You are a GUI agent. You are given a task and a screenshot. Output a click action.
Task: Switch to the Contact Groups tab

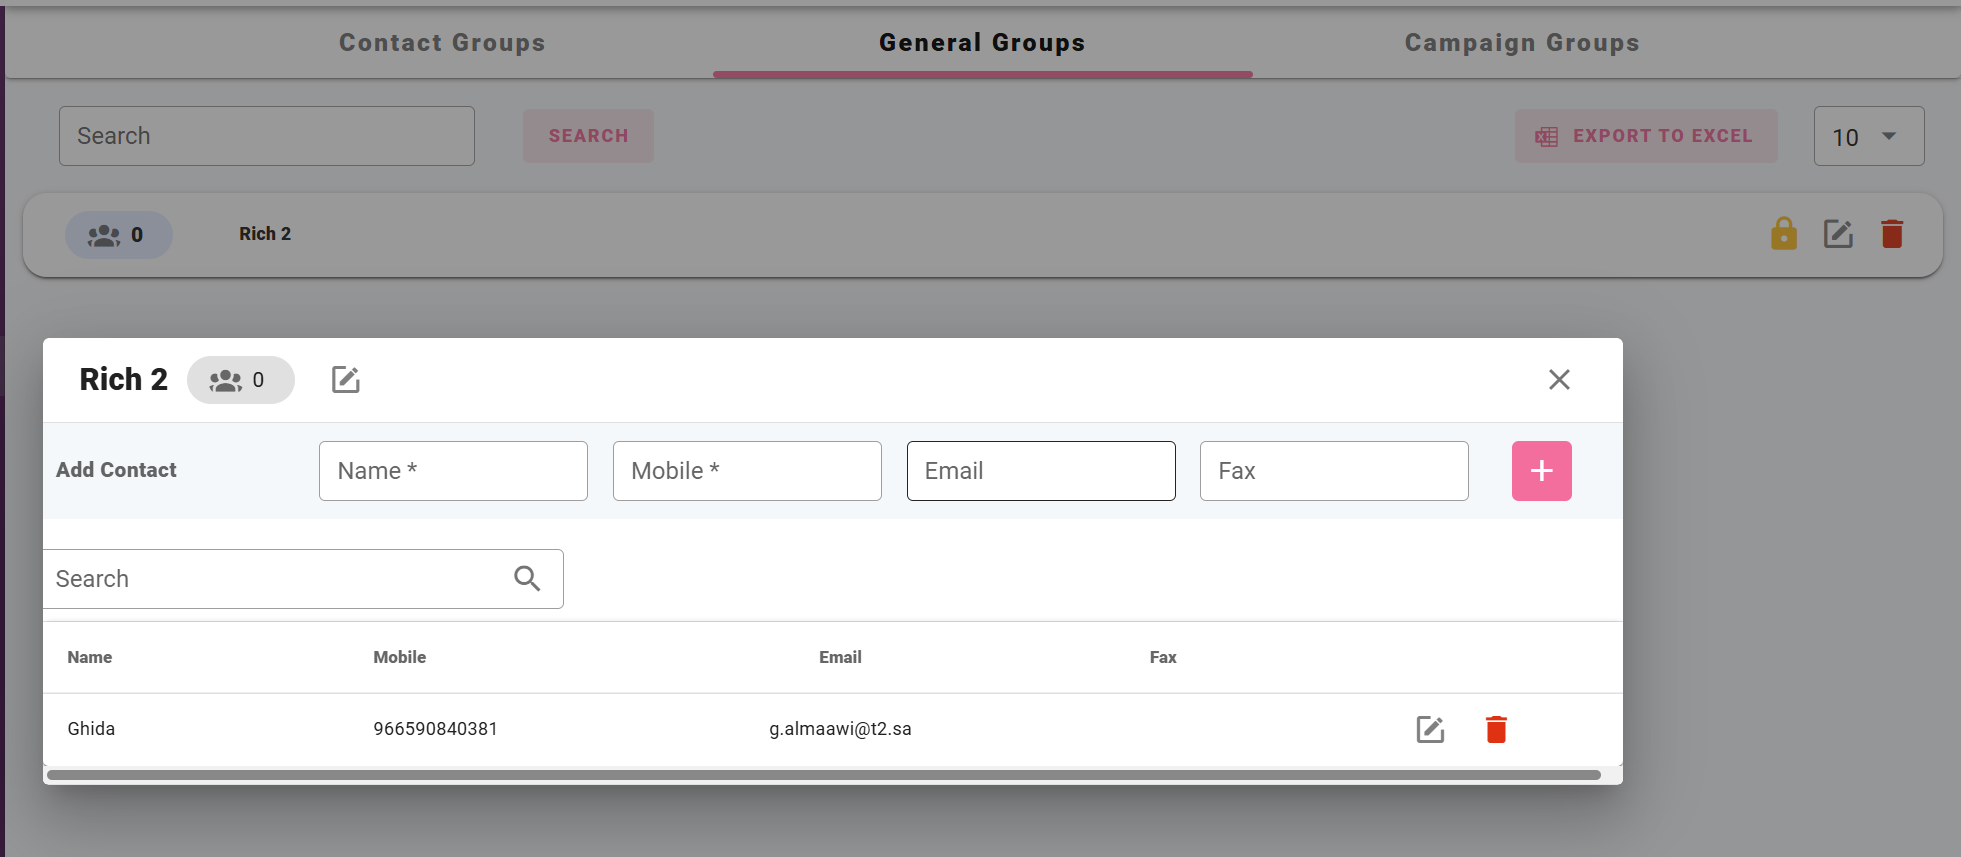pos(442,43)
